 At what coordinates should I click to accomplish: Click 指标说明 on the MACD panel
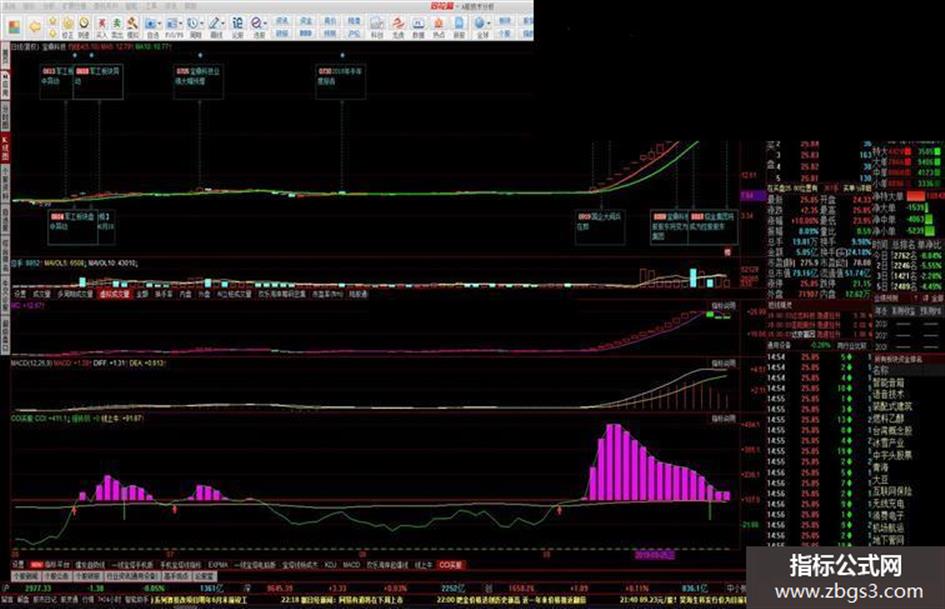click(724, 364)
